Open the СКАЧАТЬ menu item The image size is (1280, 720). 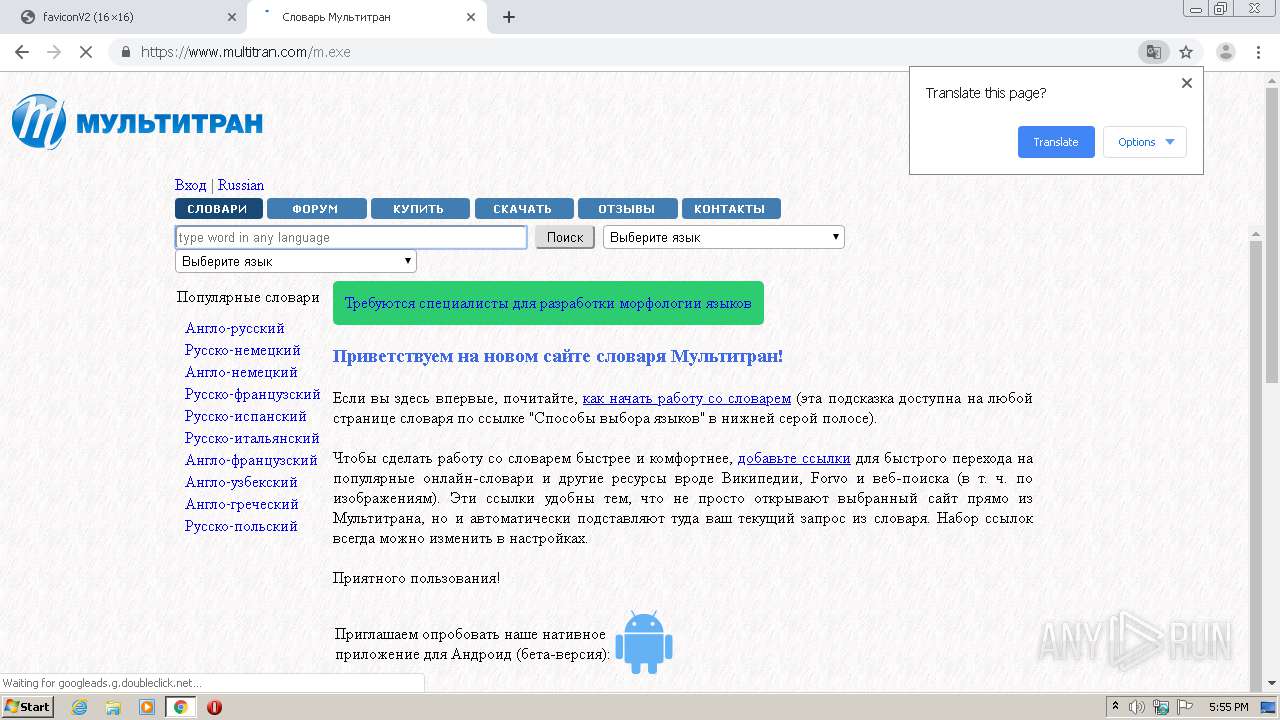[x=523, y=209]
